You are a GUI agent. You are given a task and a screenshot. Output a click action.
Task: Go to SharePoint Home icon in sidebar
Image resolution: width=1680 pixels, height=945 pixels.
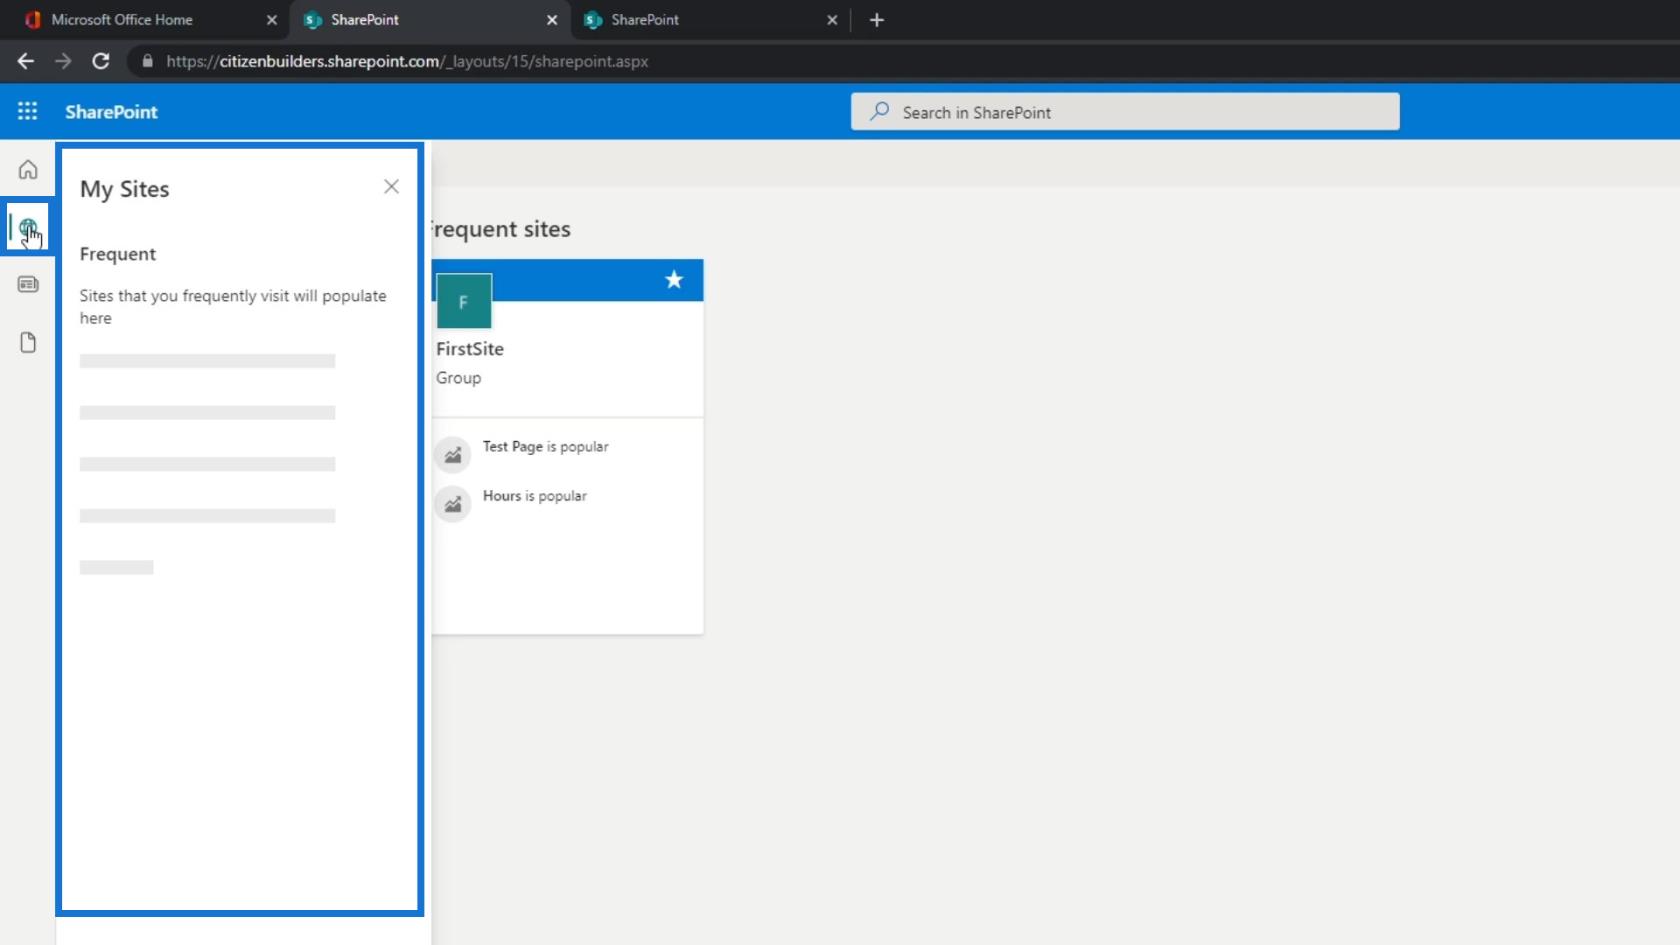(28, 169)
